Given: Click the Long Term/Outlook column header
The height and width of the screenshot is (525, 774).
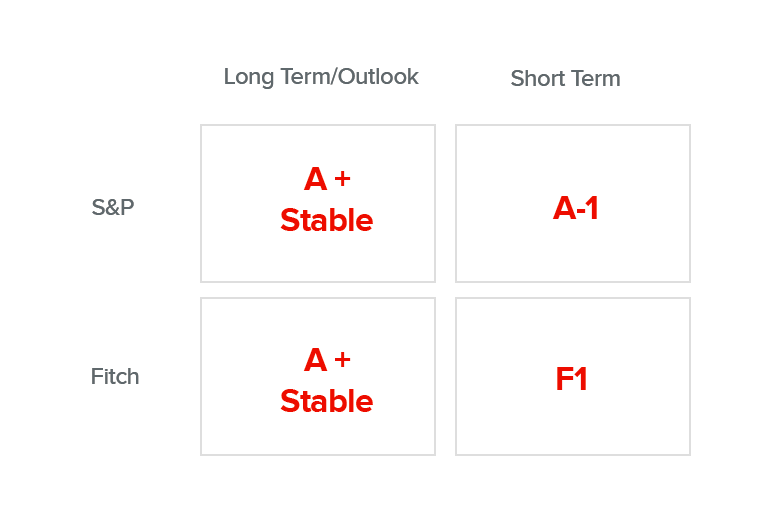Looking at the screenshot, I should click(321, 77).
